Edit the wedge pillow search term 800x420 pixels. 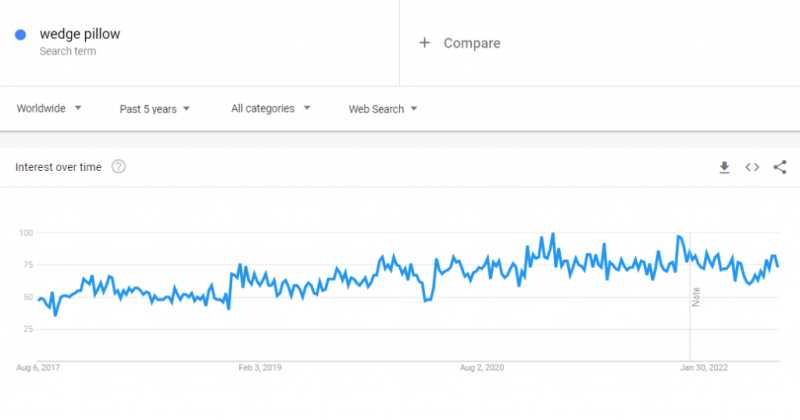80,34
